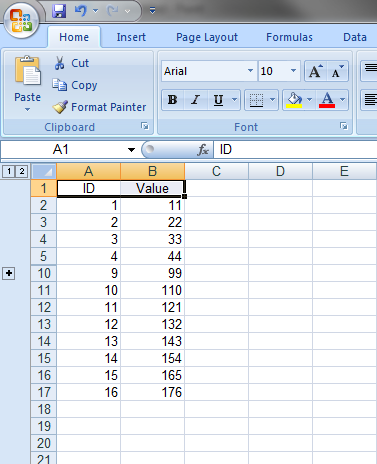Click the Paste clipboard icon
This screenshot has height=464, width=377.
click(x=28, y=71)
